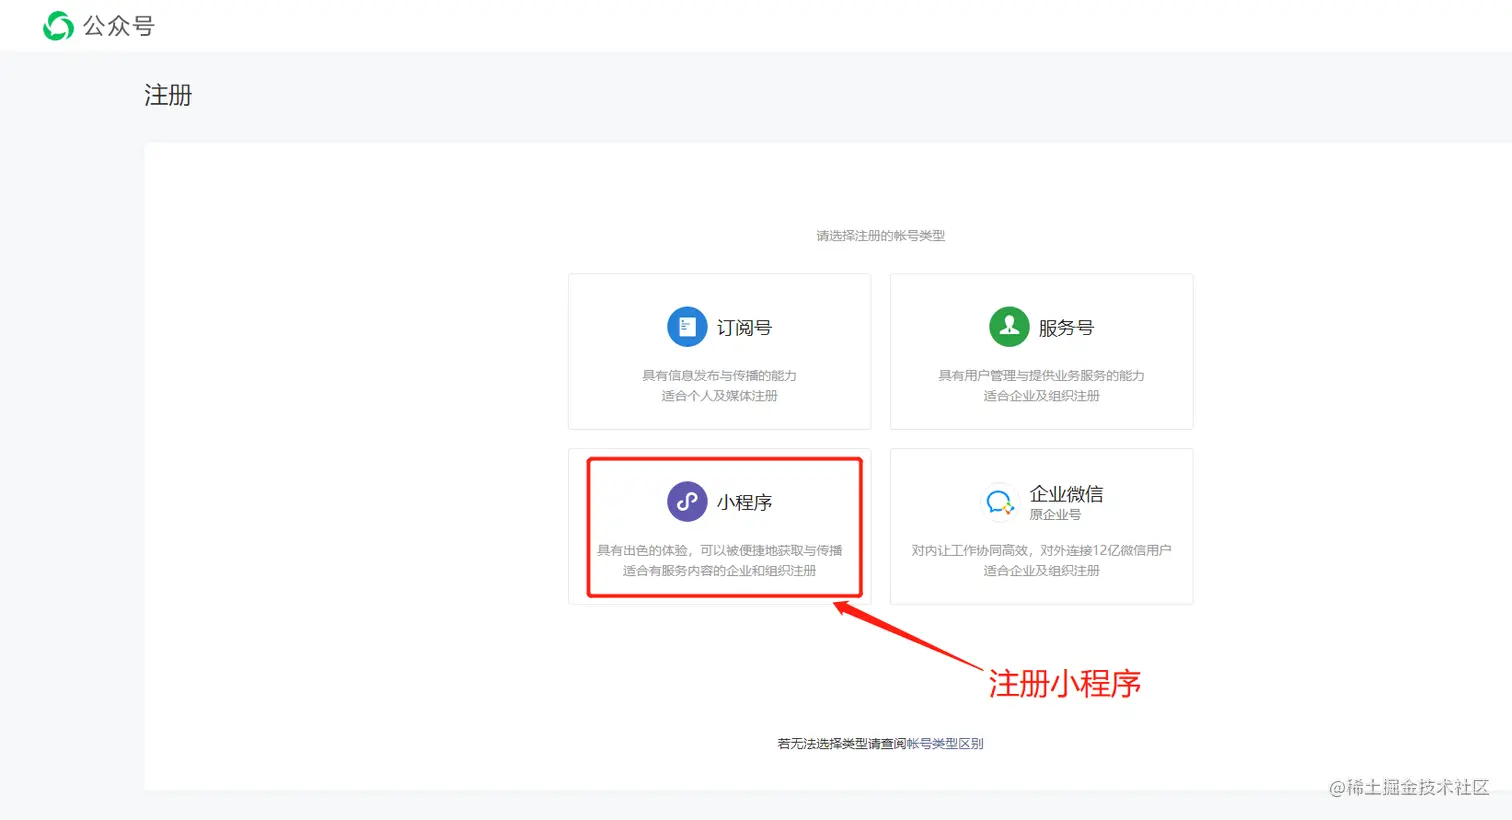Click 适合有服务内容的企业和组织注册 text
The height and width of the screenshot is (820, 1512).
tap(719, 571)
